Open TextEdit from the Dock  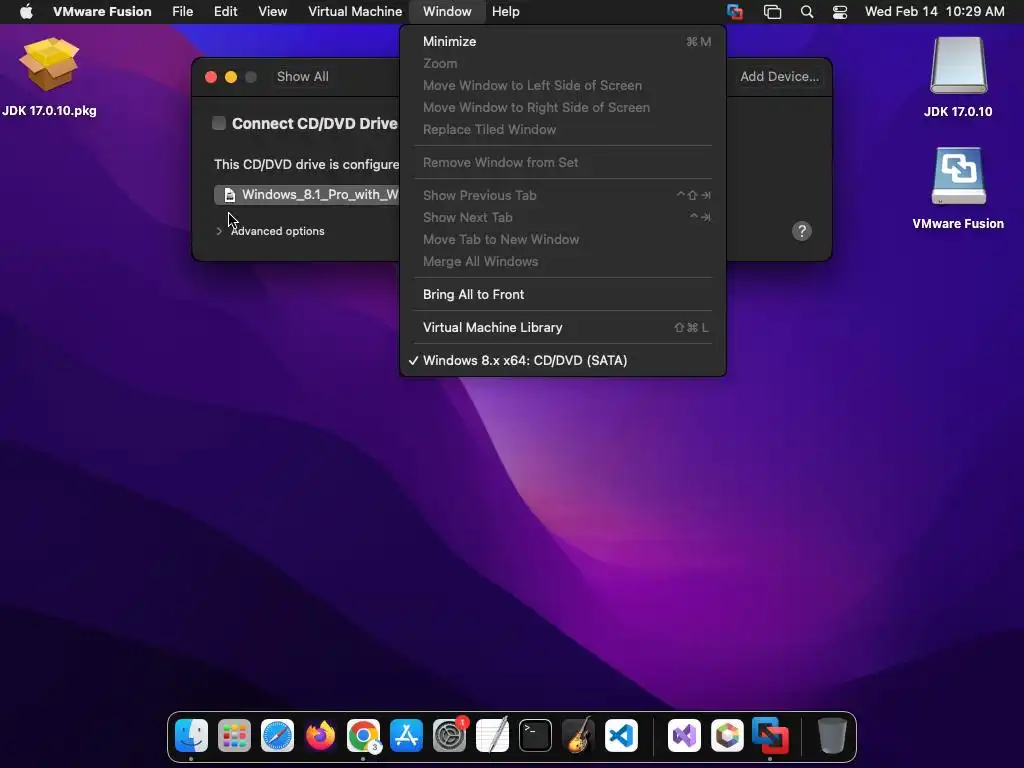click(x=492, y=735)
